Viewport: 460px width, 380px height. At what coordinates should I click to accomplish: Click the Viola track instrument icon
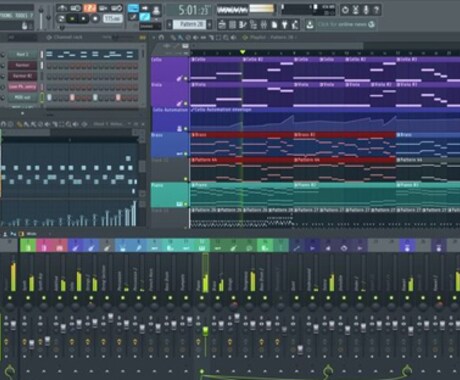pyautogui.click(x=179, y=104)
